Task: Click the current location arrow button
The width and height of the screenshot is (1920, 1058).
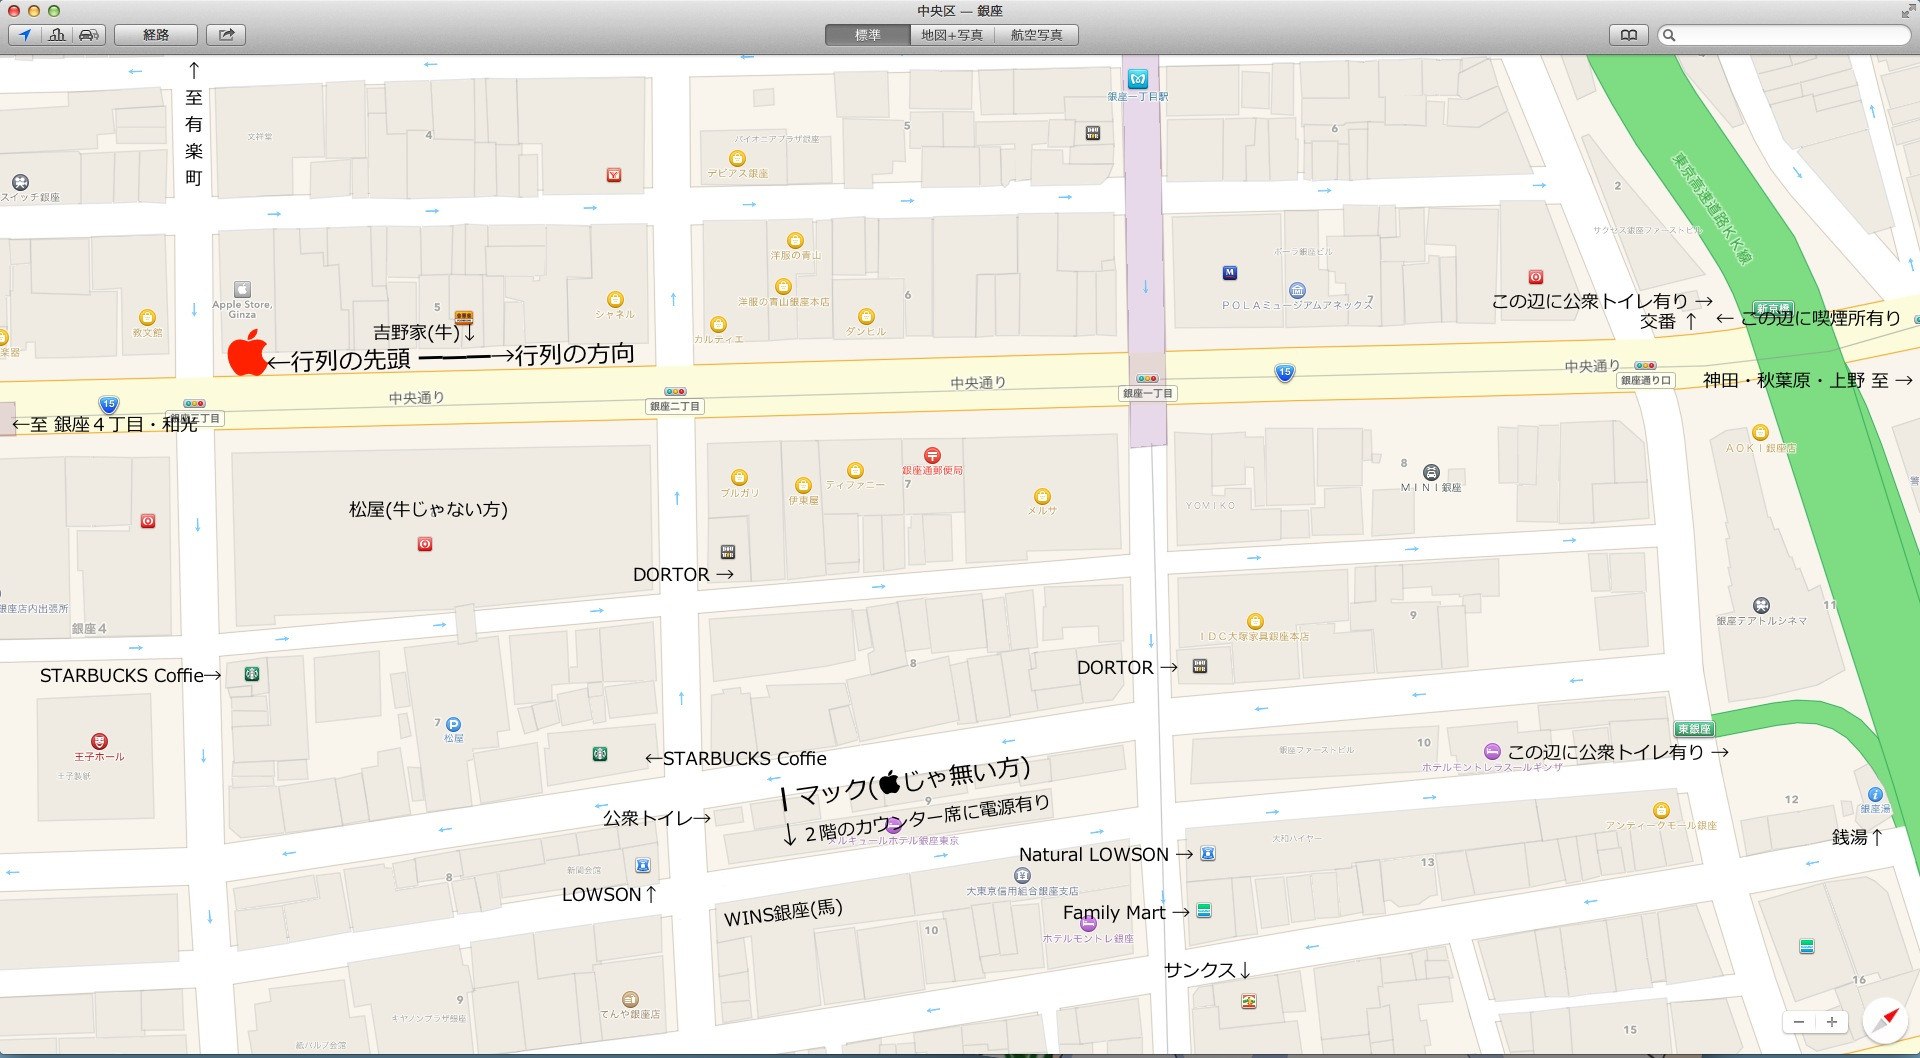Action: click(24, 35)
